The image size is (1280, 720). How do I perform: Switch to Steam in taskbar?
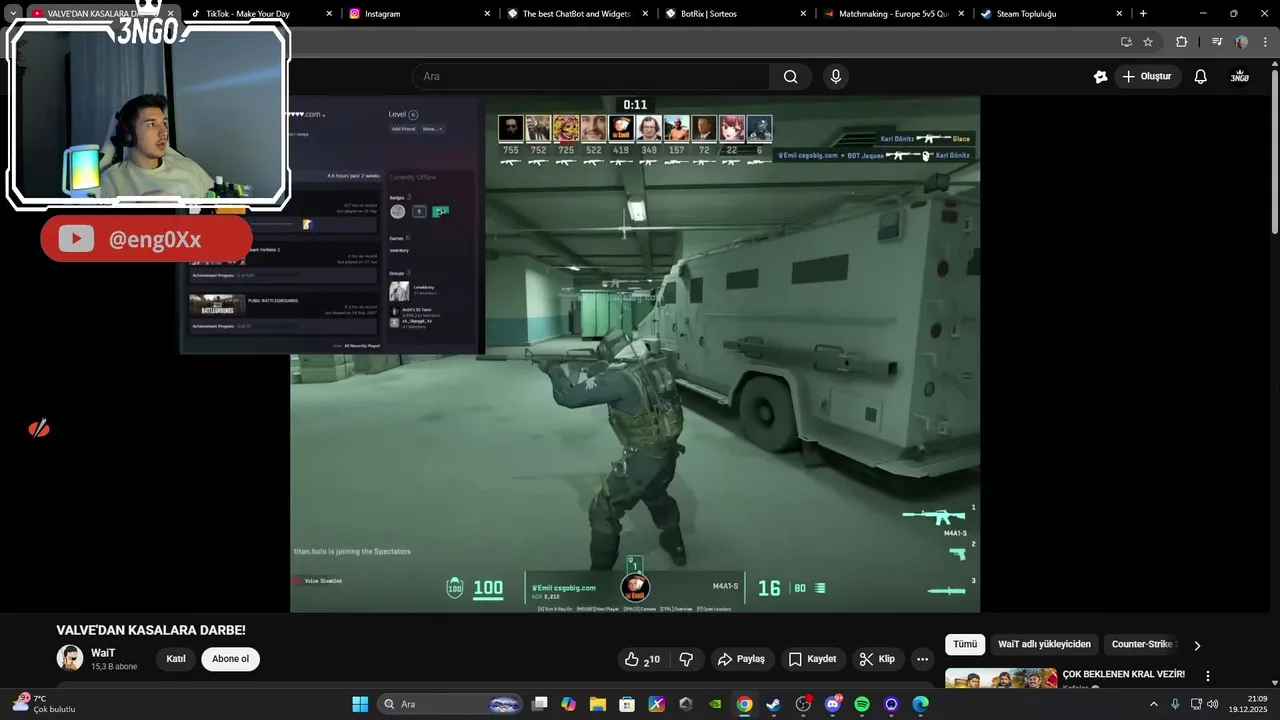(773, 704)
